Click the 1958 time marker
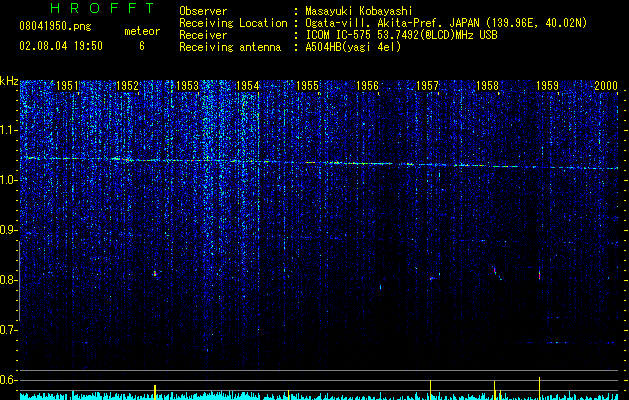The height and width of the screenshot is (400, 629). coord(487,86)
